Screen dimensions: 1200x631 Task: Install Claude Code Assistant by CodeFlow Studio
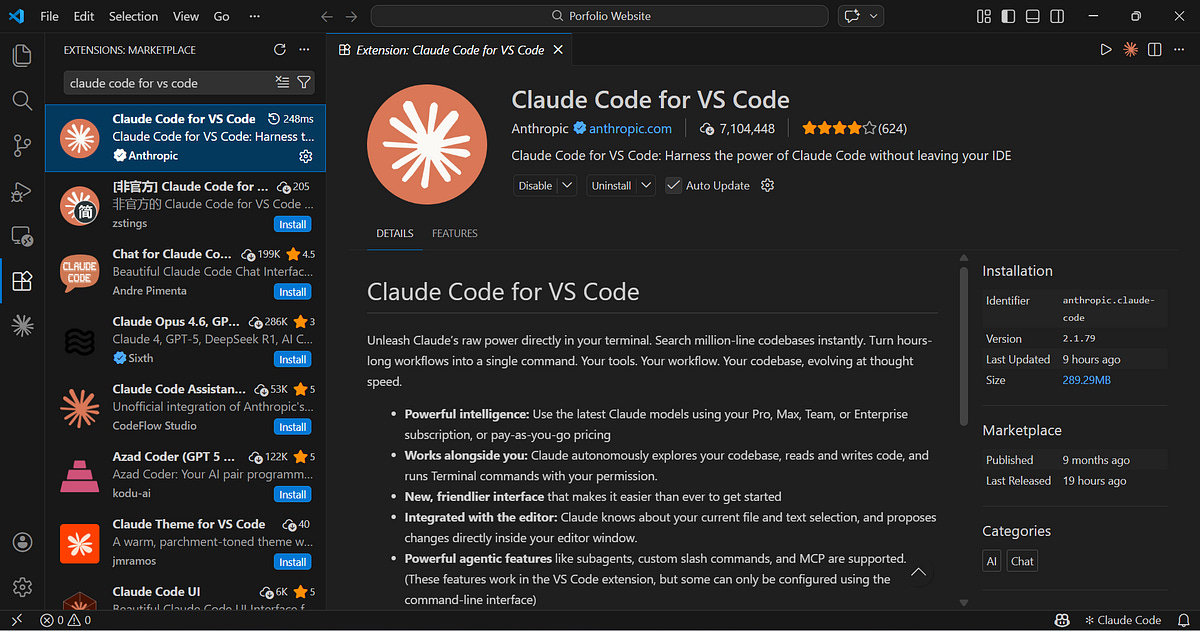point(293,427)
